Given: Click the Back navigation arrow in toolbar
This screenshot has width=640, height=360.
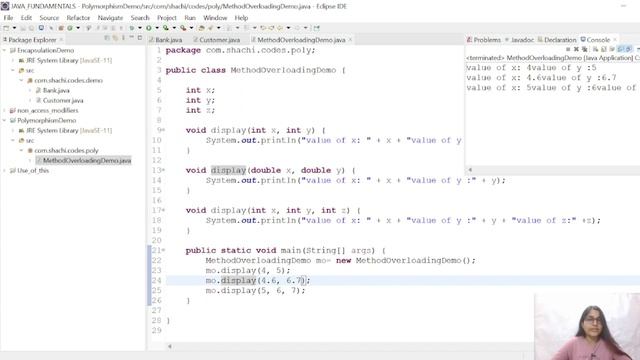Looking at the screenshot, I should pyautogui.click(x=280, y=28).
